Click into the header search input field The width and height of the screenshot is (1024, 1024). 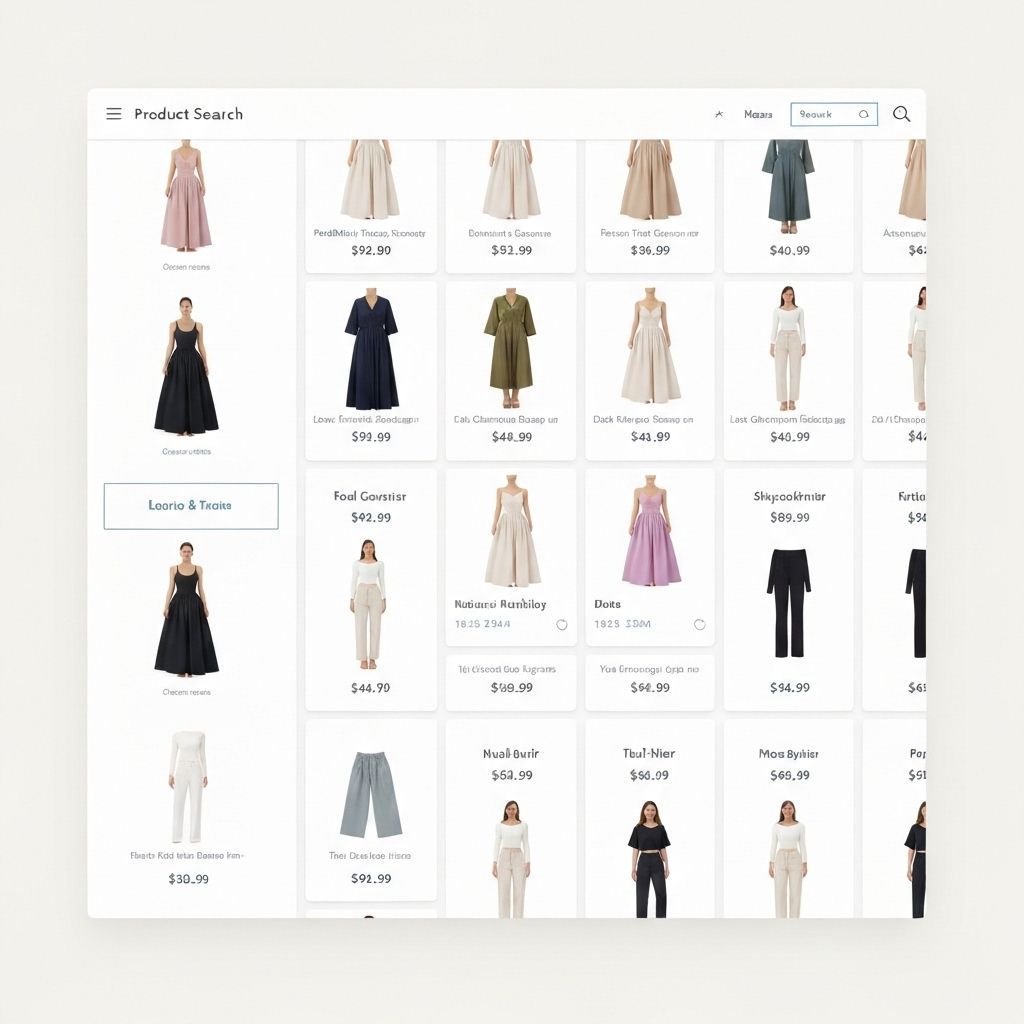coord(822,115)
